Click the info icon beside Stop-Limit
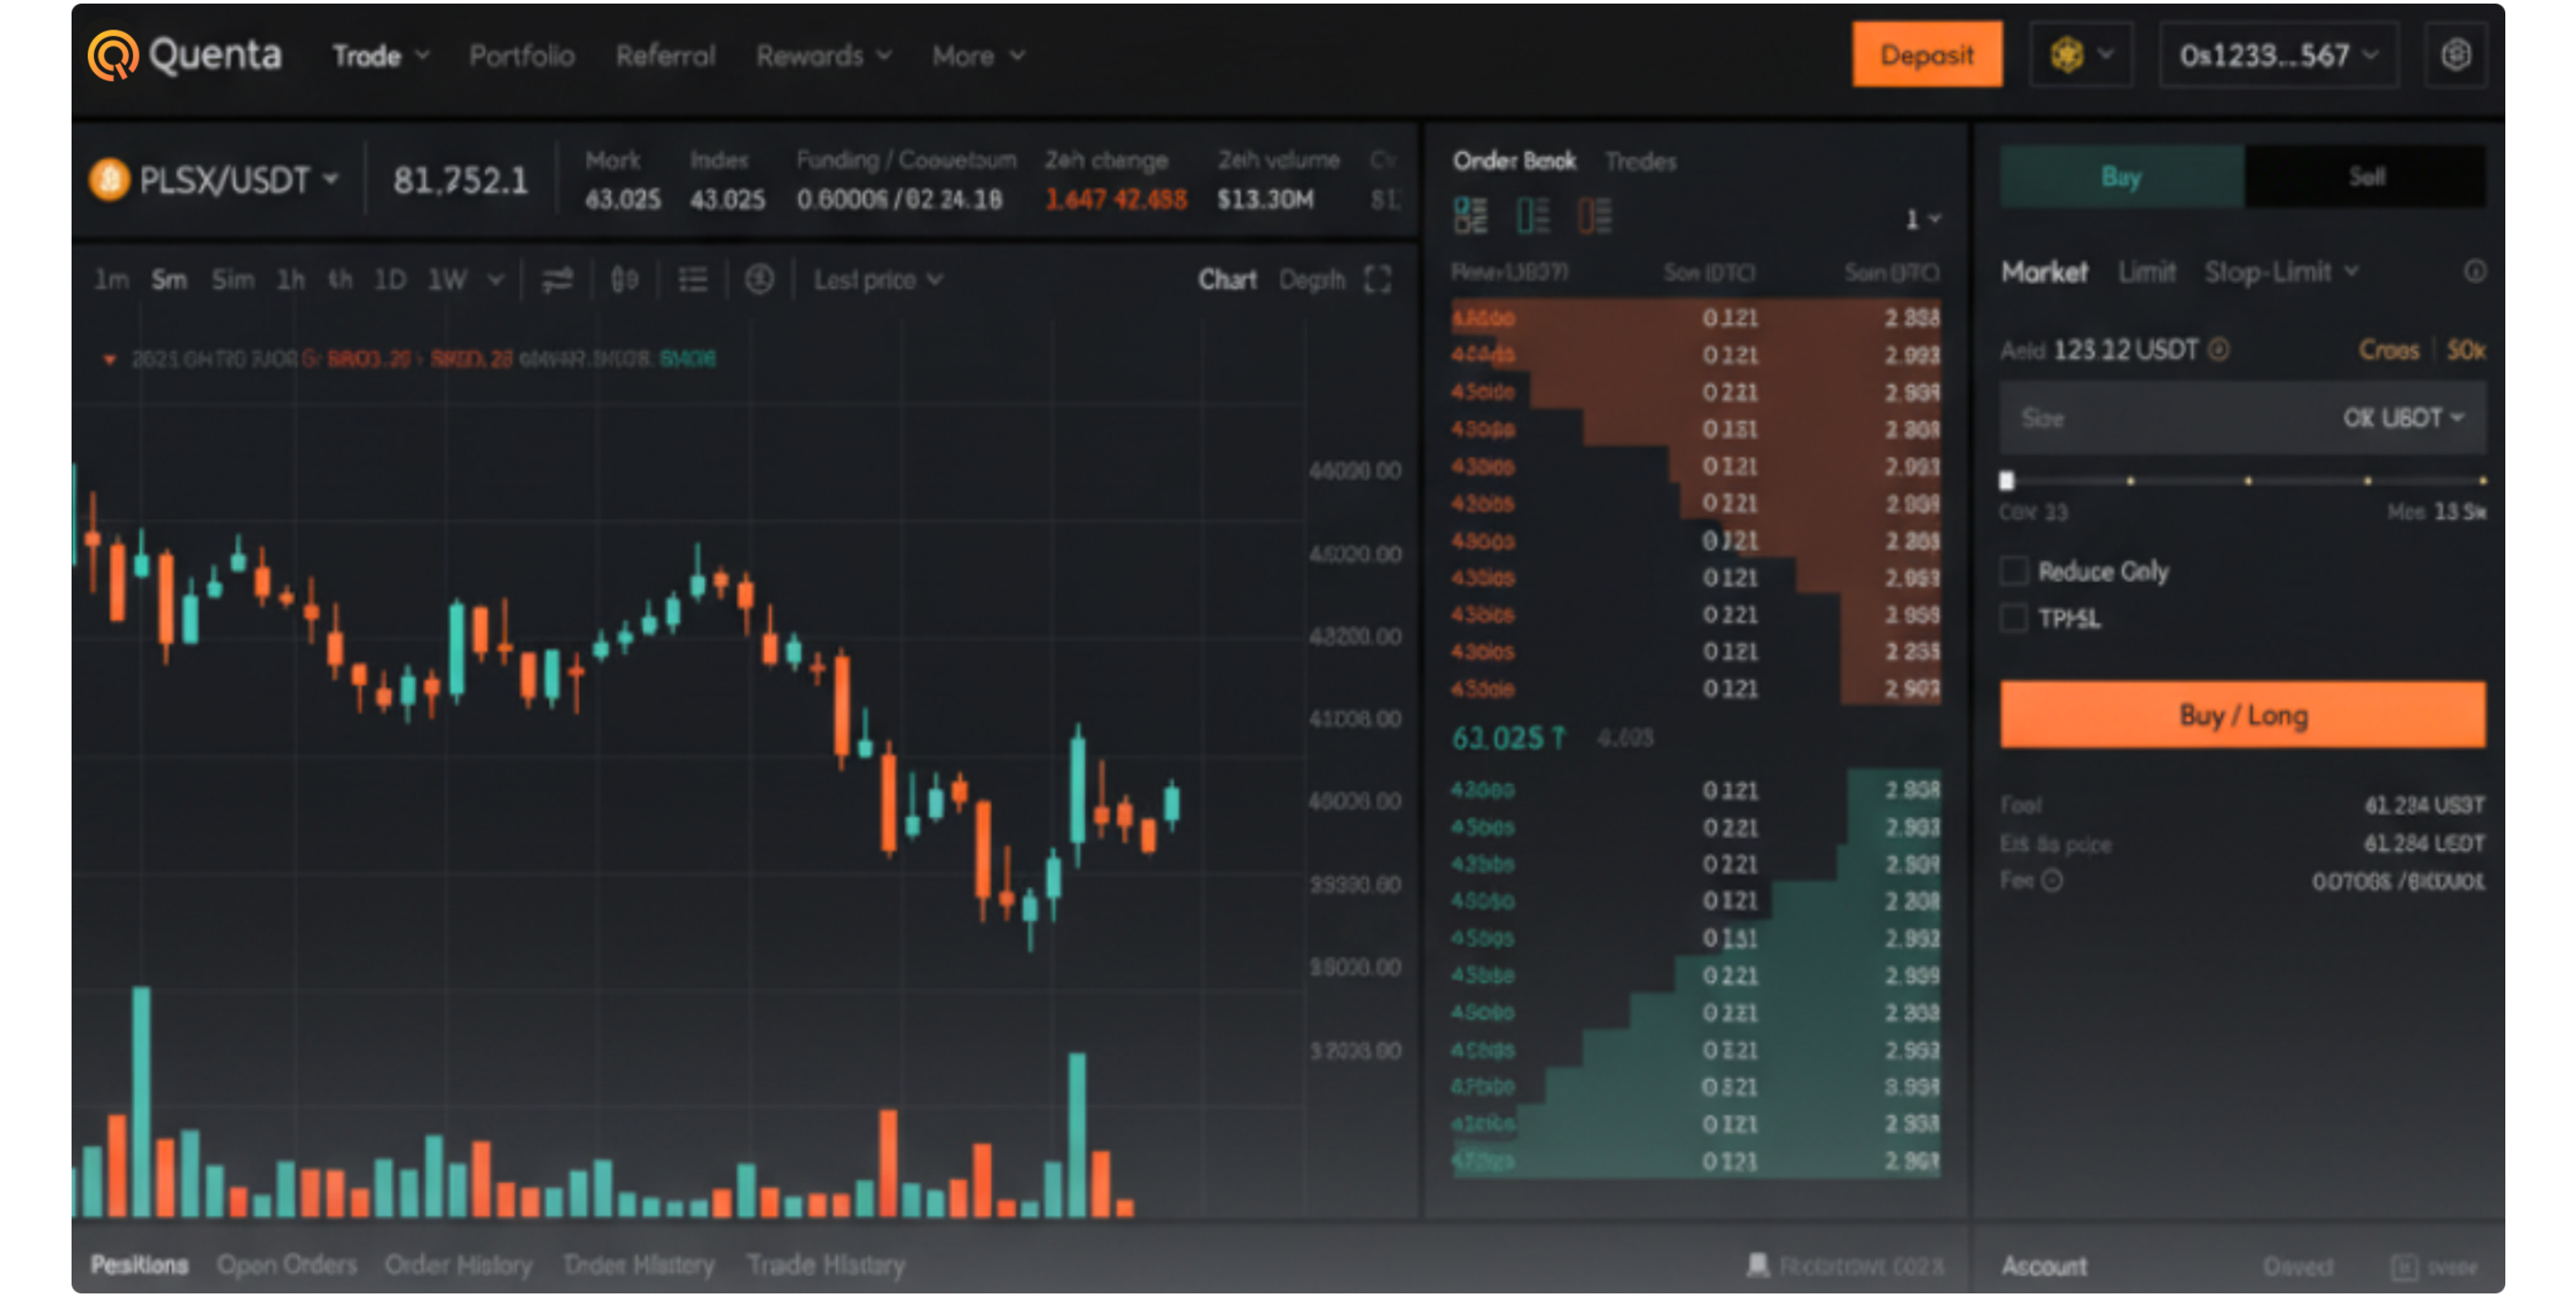 [2474, 272]
